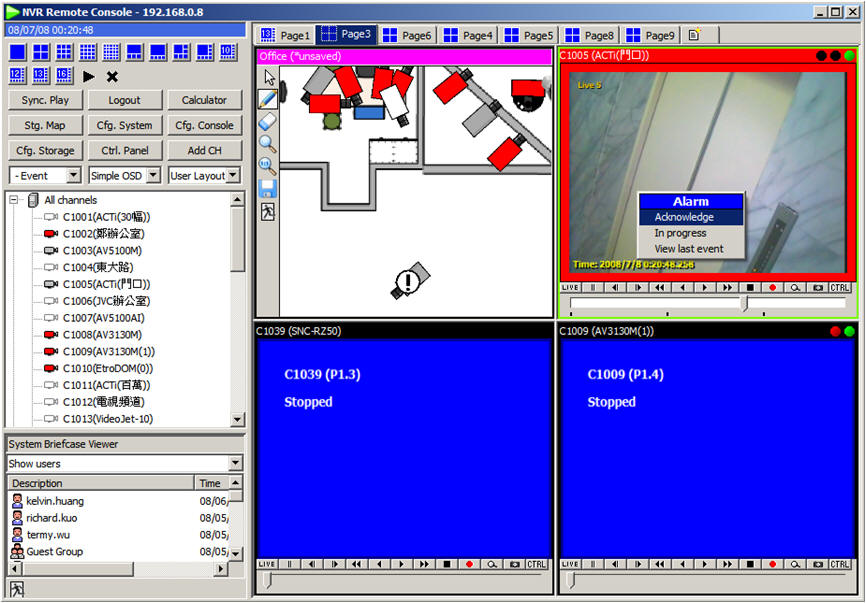Switch to the 2x2 quad layout icon
Image resolution: width=866 pixels, height=603 pixels.
[41, 51]
